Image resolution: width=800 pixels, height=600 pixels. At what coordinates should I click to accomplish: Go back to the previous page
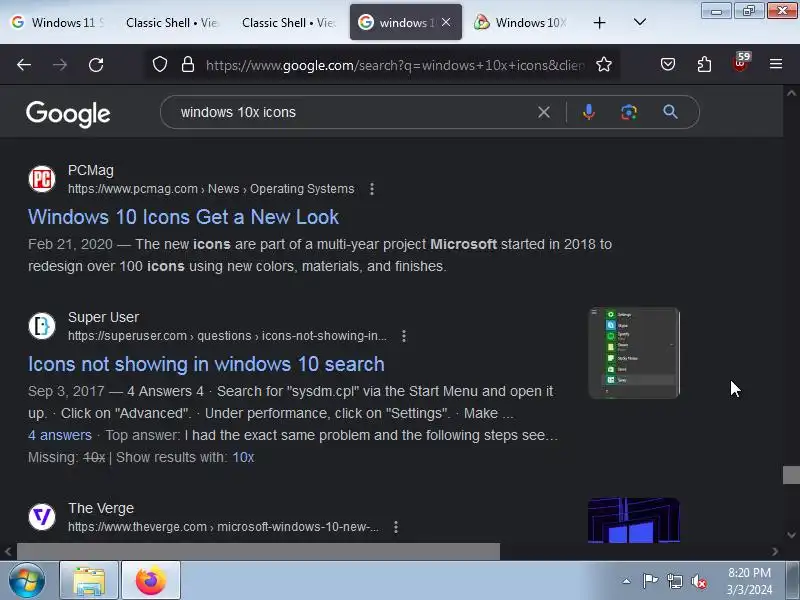24,65
